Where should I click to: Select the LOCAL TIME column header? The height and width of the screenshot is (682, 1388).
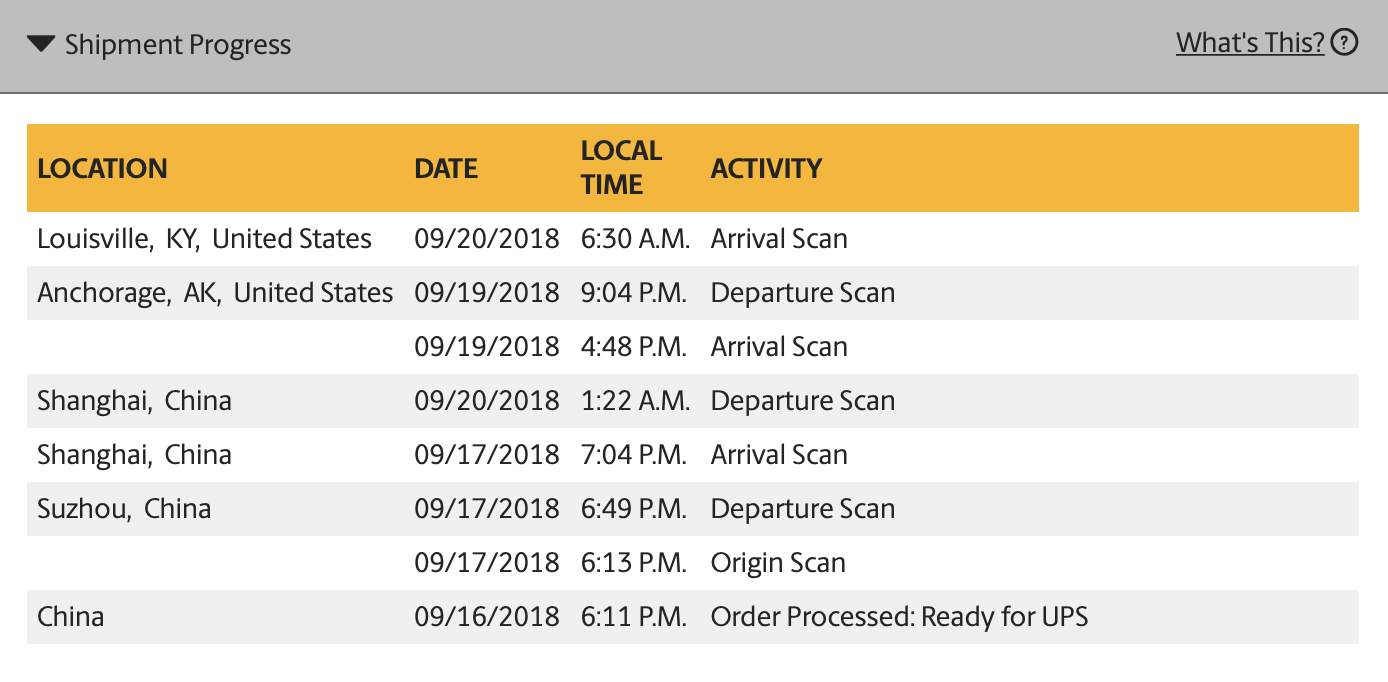click(x=621, y=167)
